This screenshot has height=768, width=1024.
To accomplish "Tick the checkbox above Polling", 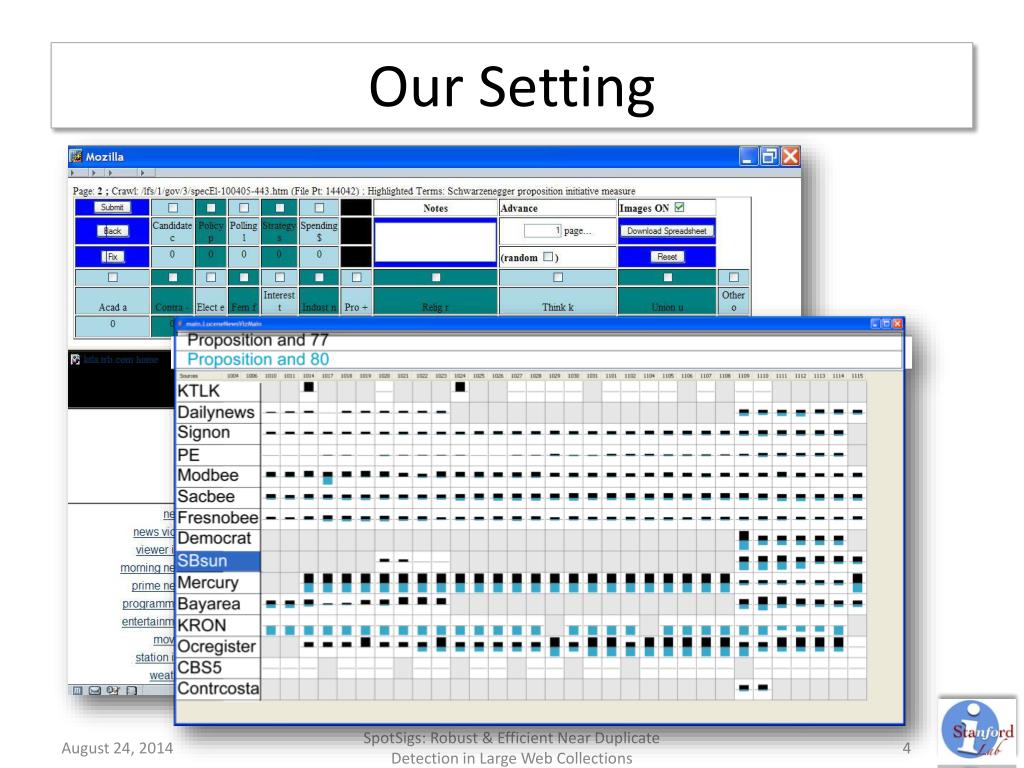I will coord(244,208).
